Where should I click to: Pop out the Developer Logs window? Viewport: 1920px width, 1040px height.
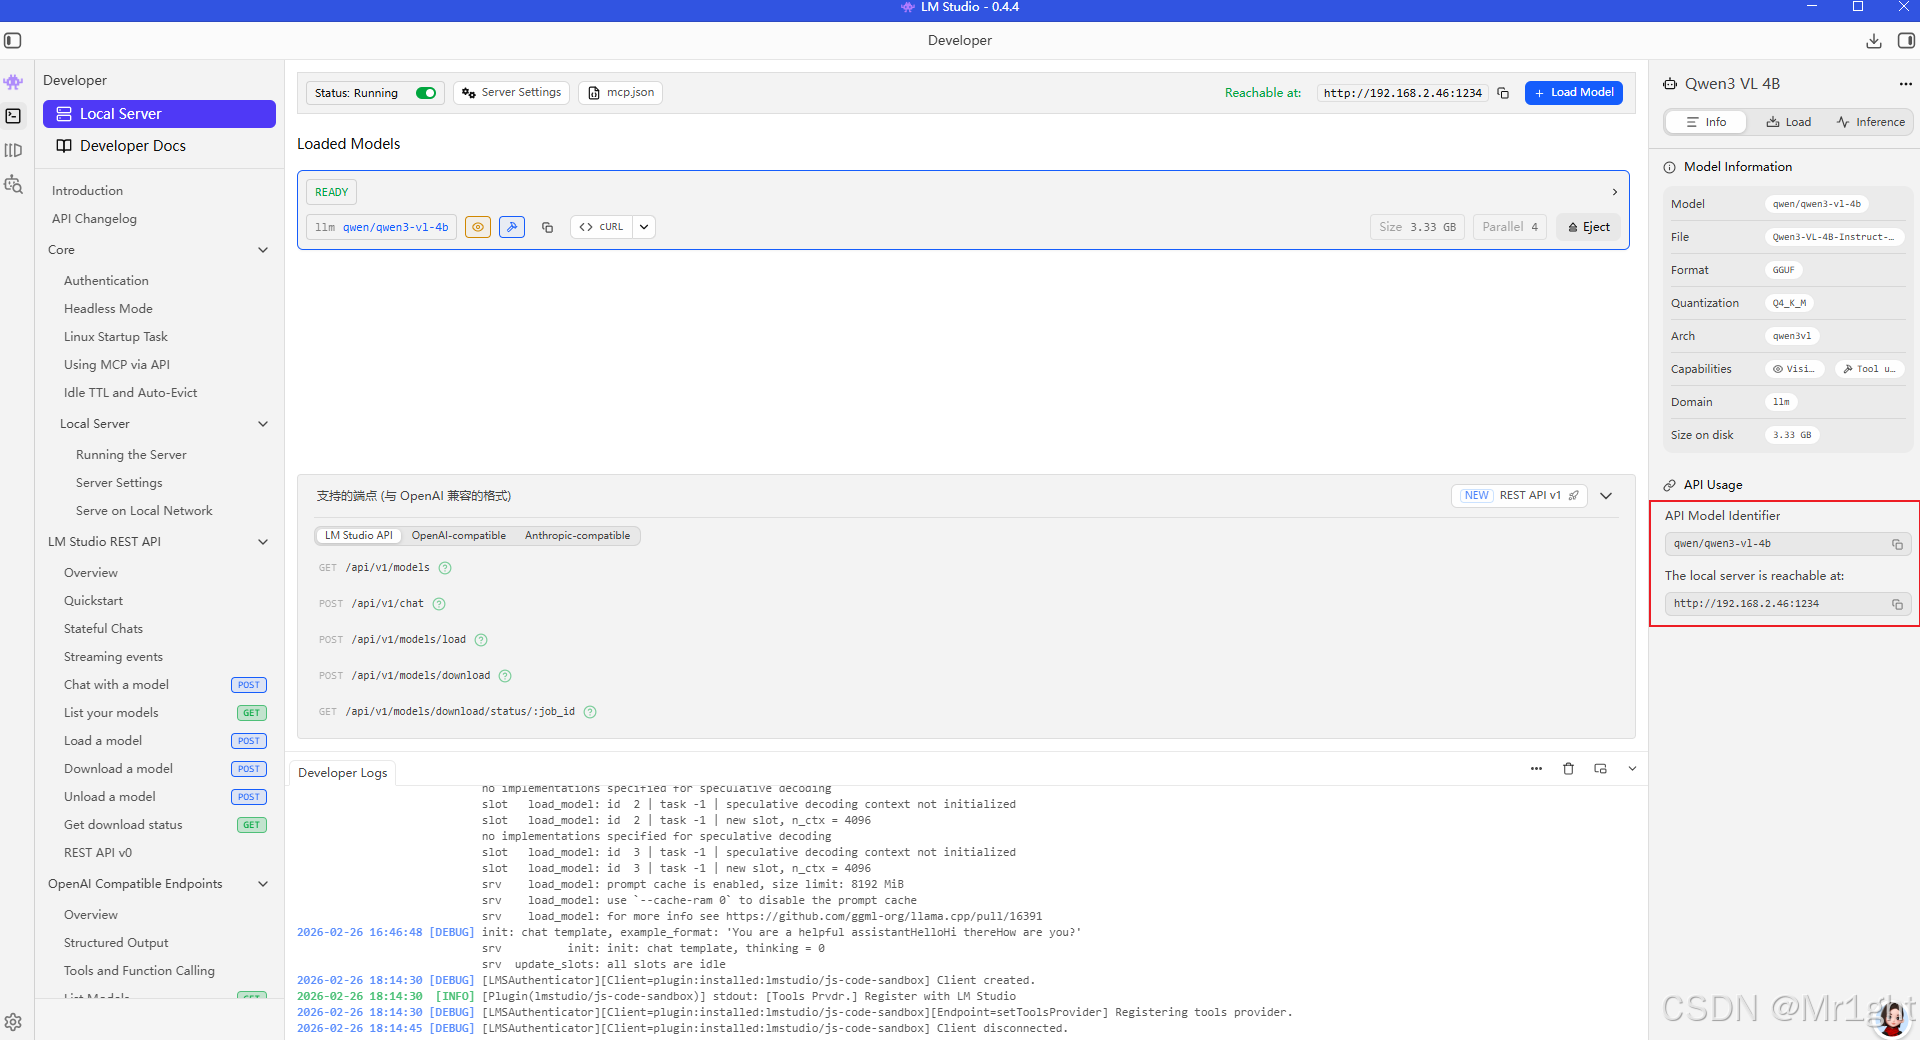pyautogui.click(x=1600, y=769)
